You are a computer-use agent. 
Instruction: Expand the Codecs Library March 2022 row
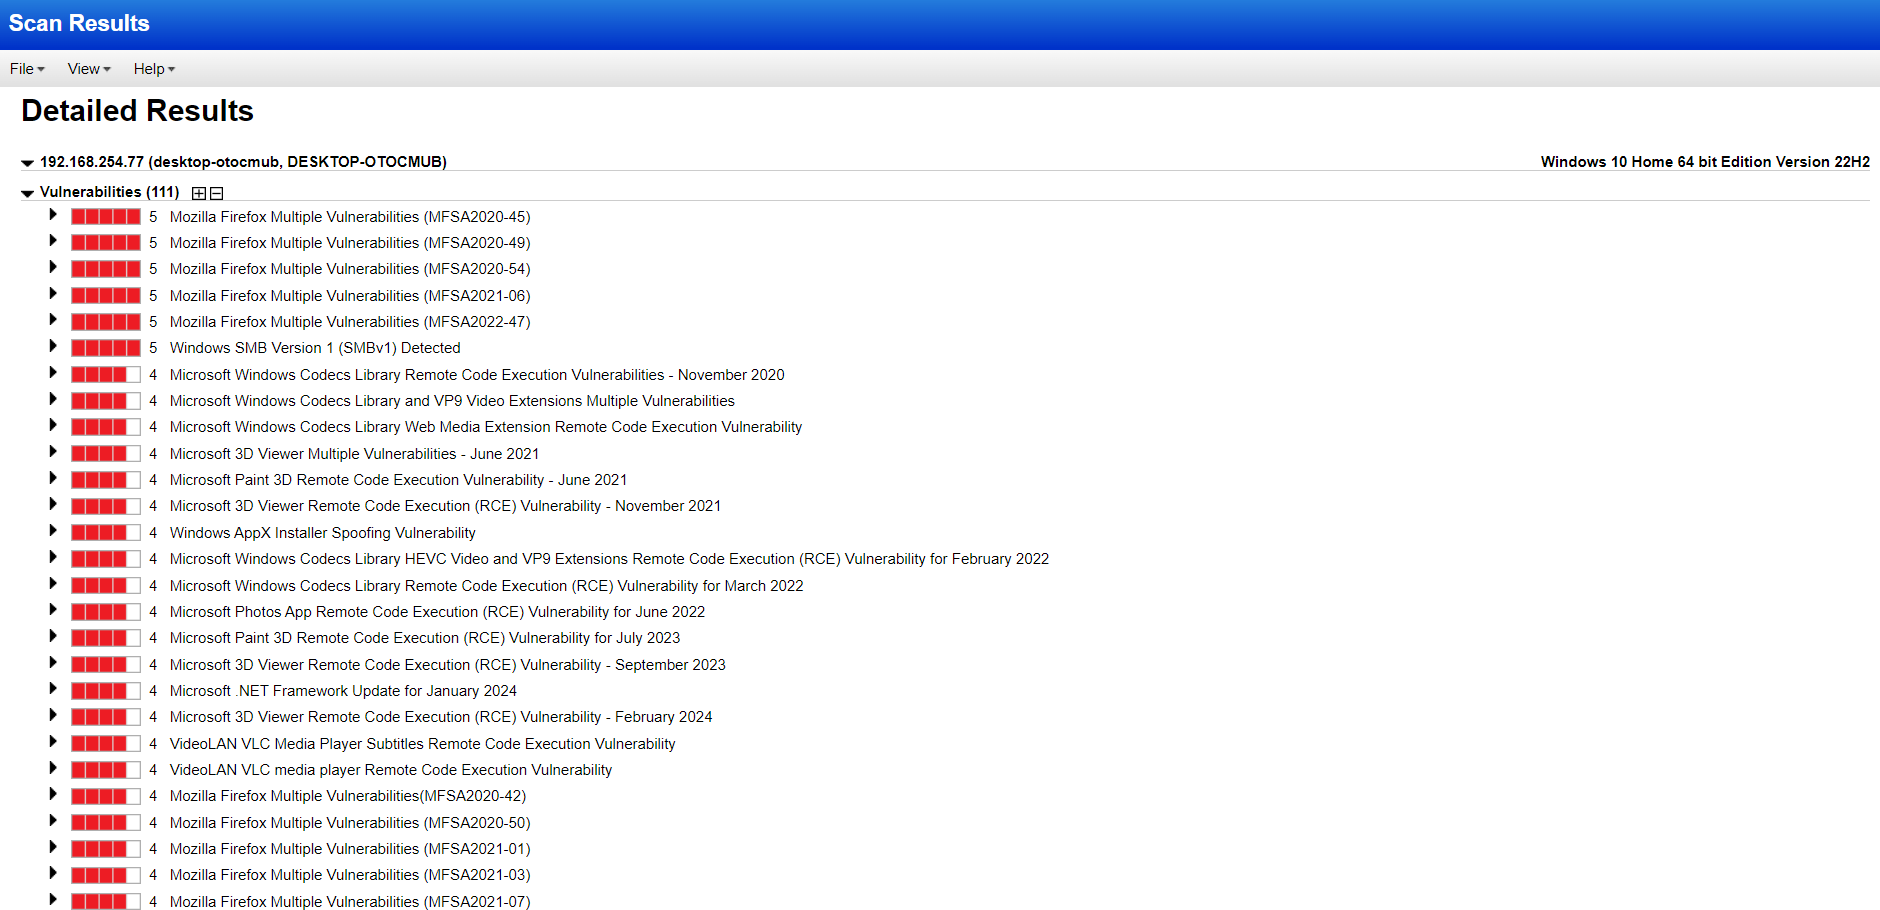[x=53, y=584]
